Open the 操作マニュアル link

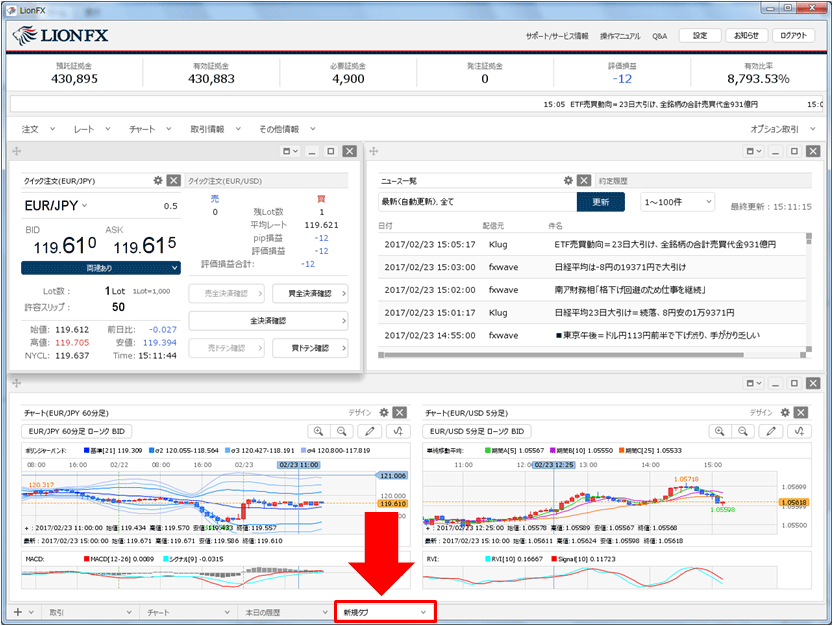tap(620, 36)
